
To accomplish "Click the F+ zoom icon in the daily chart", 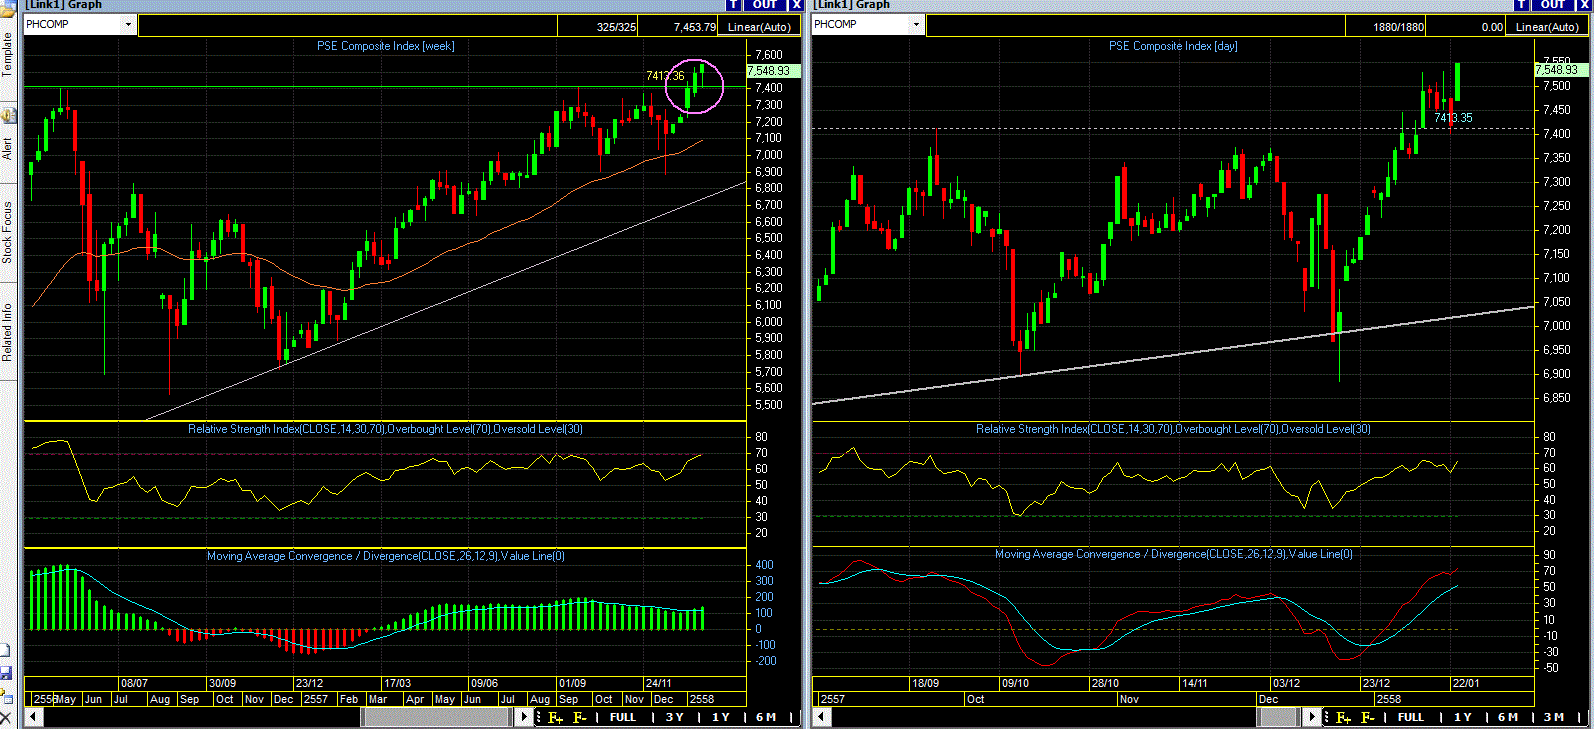I will (x=1343, y=717).
